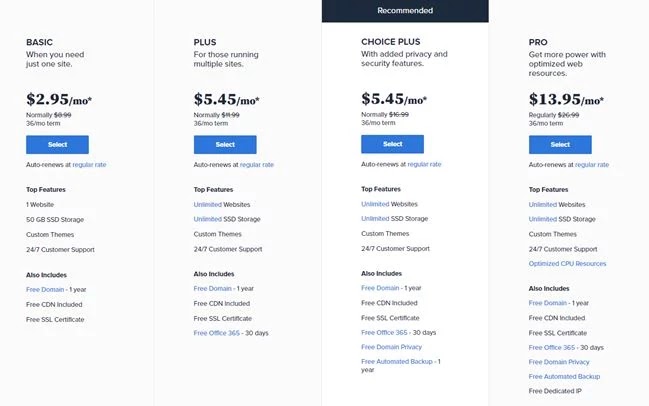Click Unlimited Websites link in Plus plan
The width and height of the screenshot is (649, 406).
point(207,204)
